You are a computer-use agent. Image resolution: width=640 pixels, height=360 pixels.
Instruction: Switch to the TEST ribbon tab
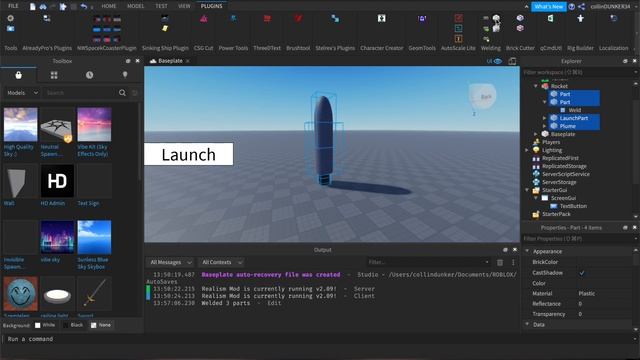click(x=161, y=6)
